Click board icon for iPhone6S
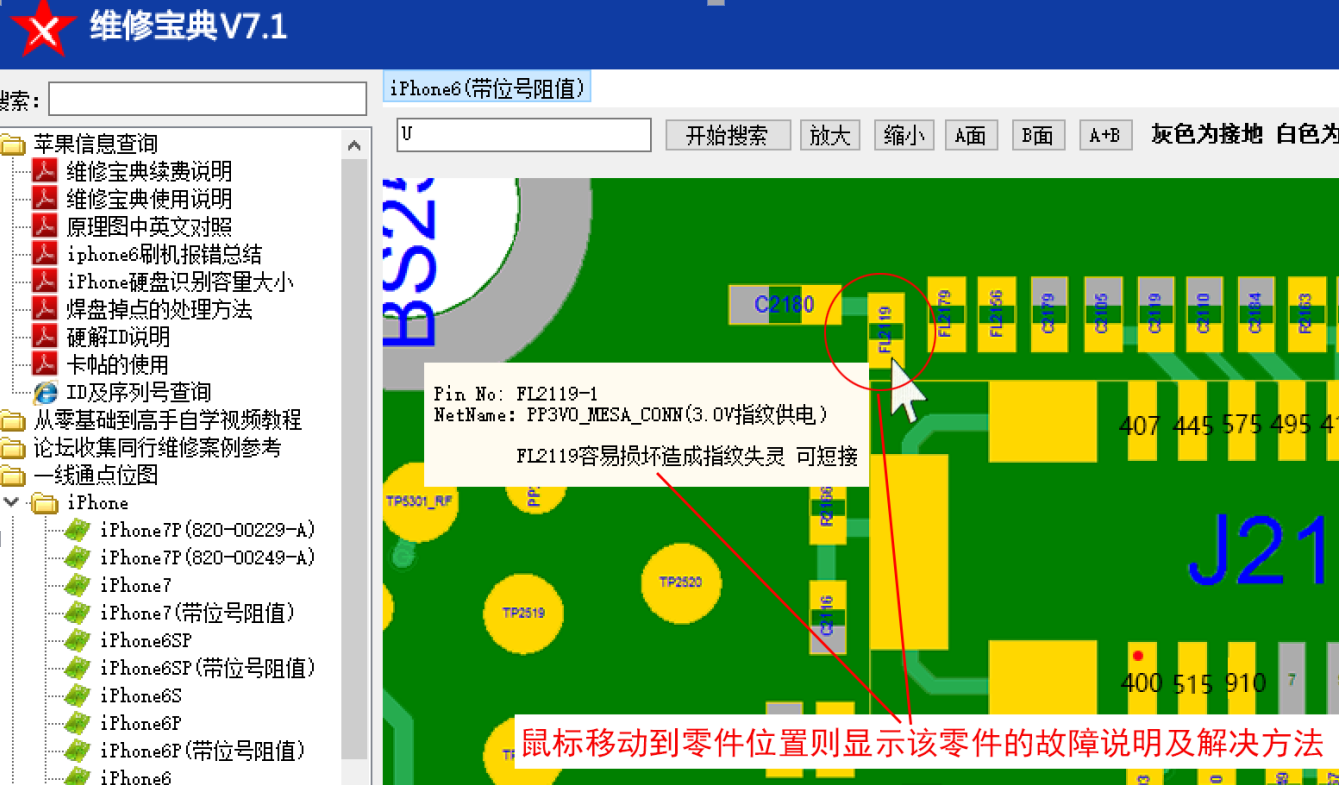 pos(78,696)
